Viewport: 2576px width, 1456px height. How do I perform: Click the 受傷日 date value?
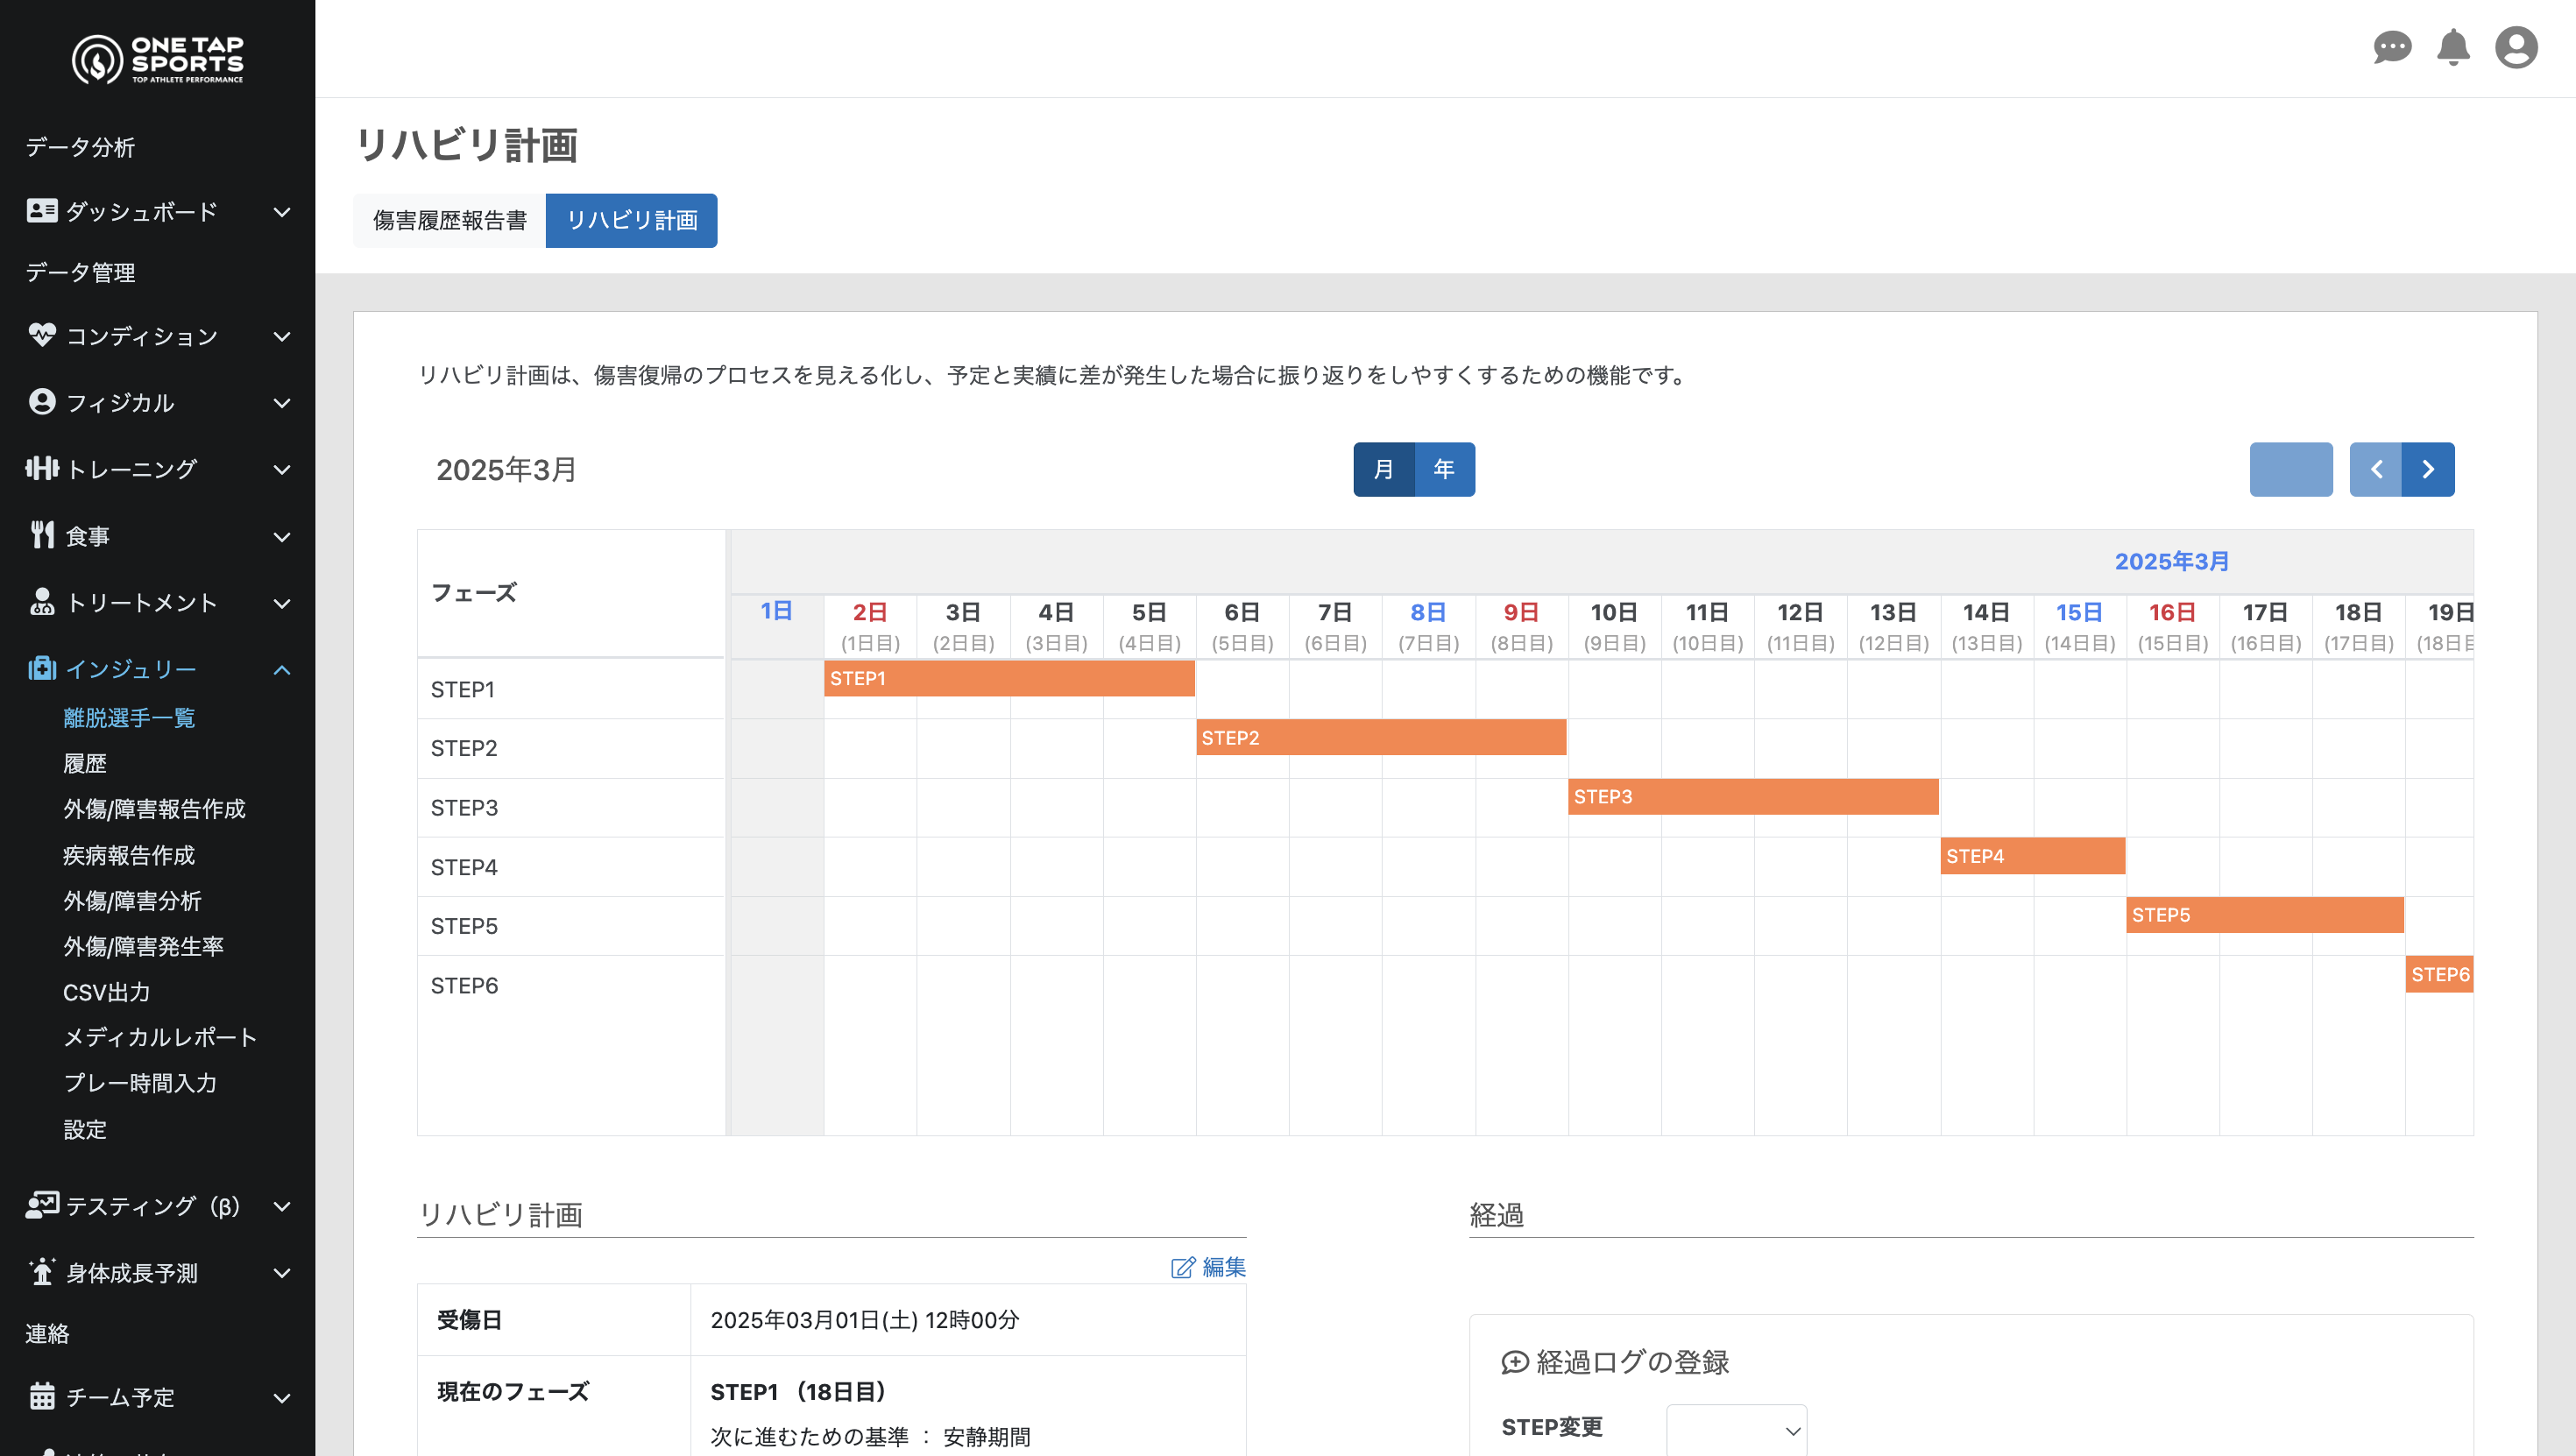point(864,1319)
